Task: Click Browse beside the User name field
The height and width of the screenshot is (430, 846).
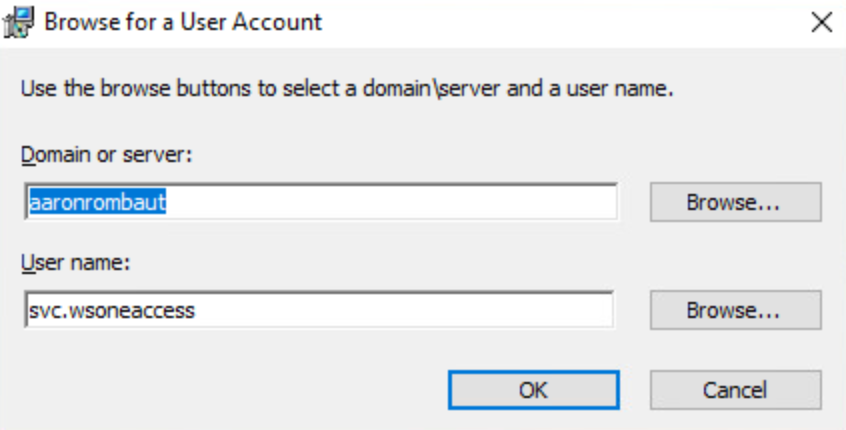Action: coord(734,310)
